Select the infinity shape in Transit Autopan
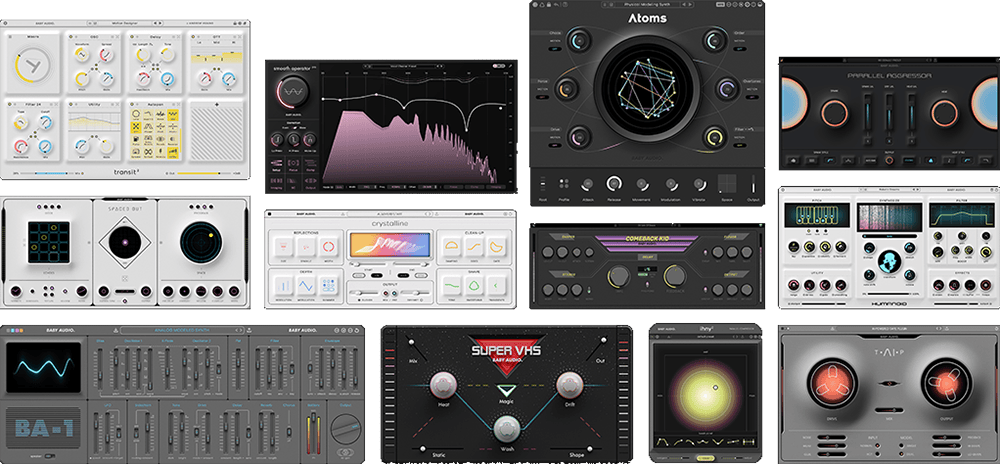 [148, 152]
